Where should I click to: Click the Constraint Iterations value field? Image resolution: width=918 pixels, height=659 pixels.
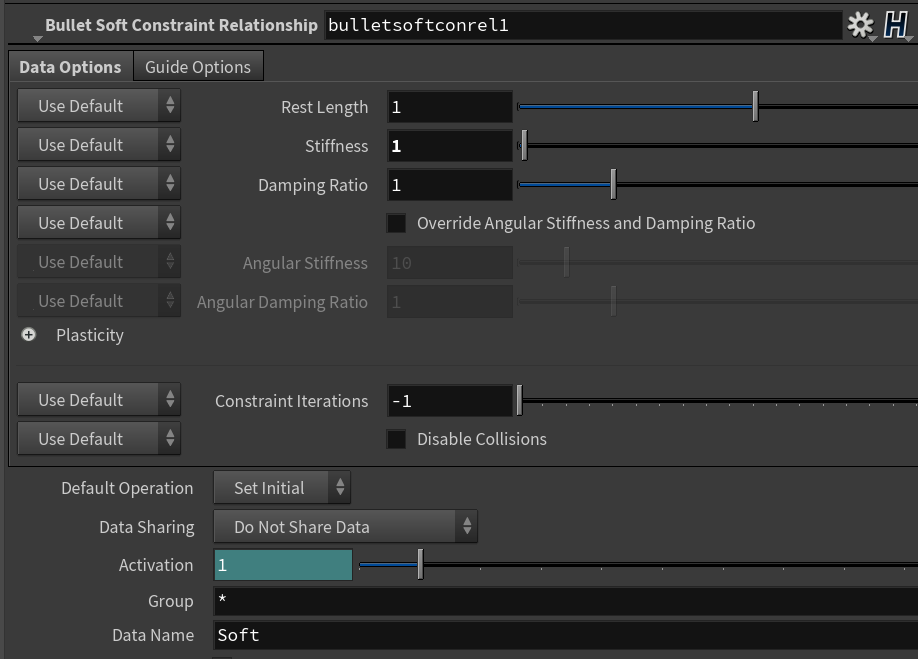pos(450,401)
